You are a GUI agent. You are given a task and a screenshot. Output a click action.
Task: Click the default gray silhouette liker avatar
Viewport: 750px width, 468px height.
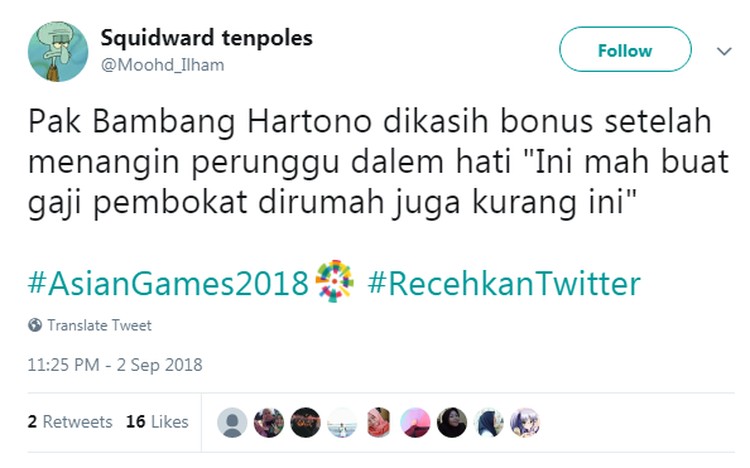click(232, 423)
